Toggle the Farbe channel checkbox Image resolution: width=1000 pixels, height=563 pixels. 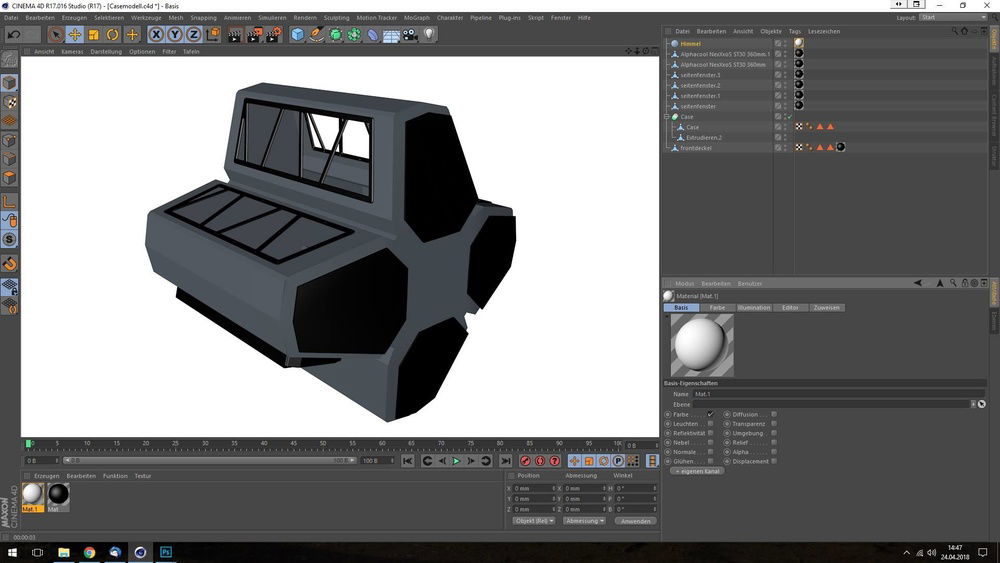click(710, 414)
